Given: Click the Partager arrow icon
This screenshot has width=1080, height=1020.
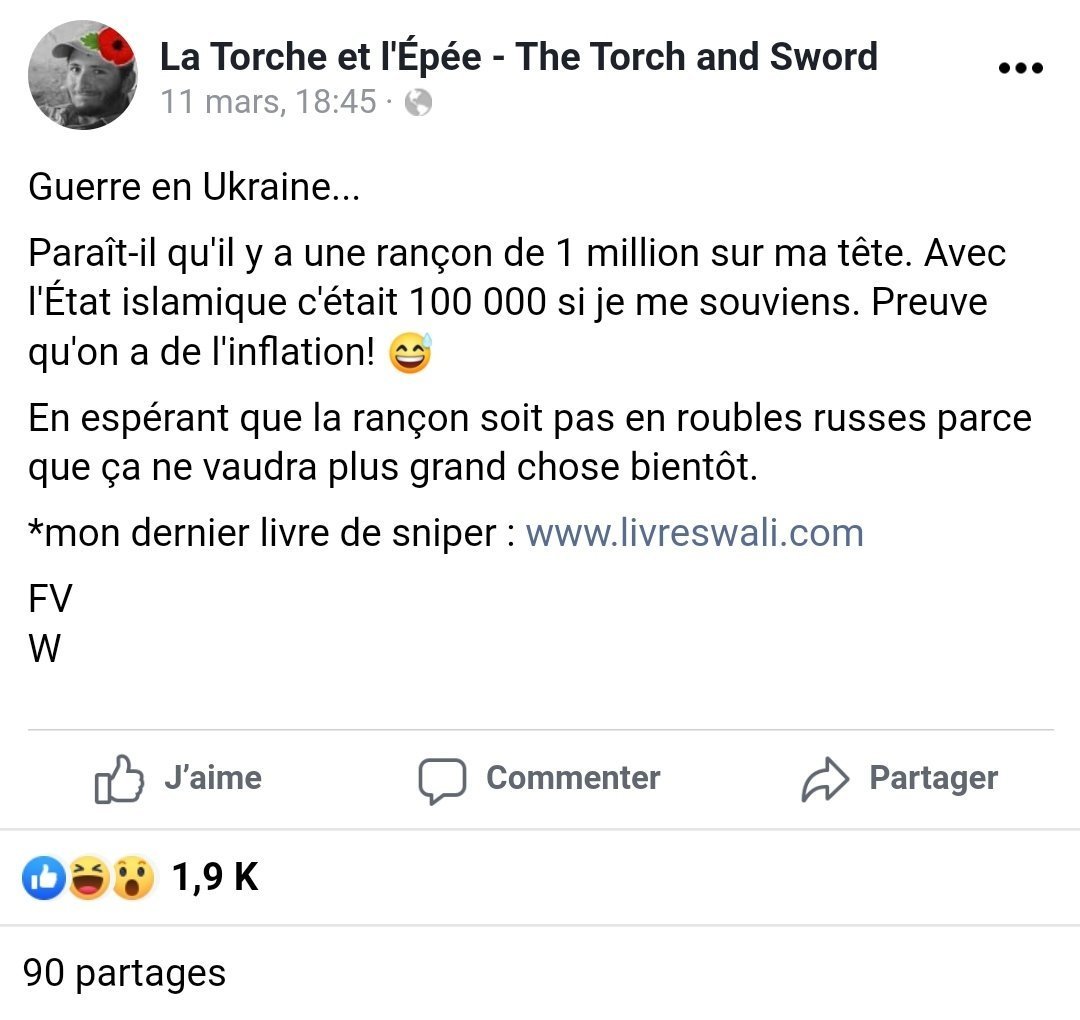Looking at the screenshot, I should click(x=824, y=780).
